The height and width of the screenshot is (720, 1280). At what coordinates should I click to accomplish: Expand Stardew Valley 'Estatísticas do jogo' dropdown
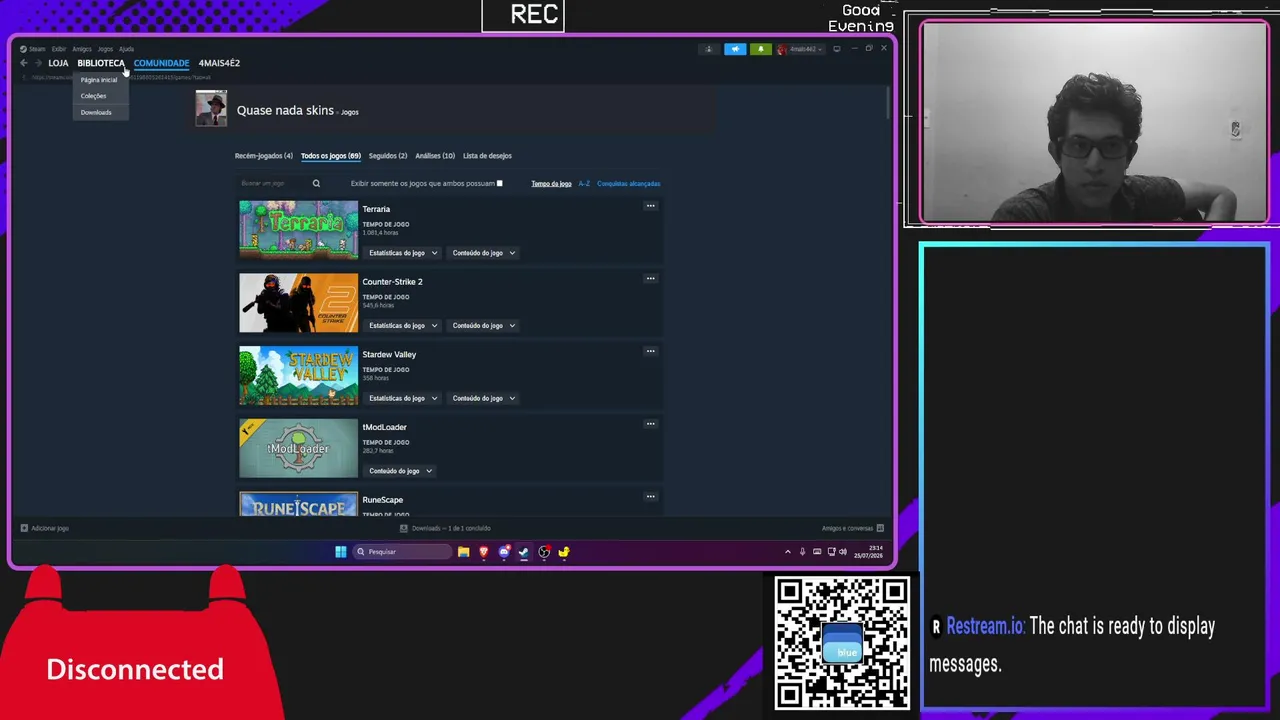coord(402,398)
